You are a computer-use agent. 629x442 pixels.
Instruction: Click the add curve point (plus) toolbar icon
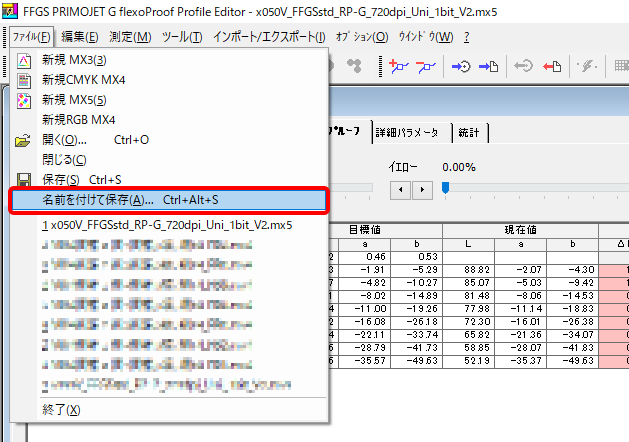[x=399, y=66]
